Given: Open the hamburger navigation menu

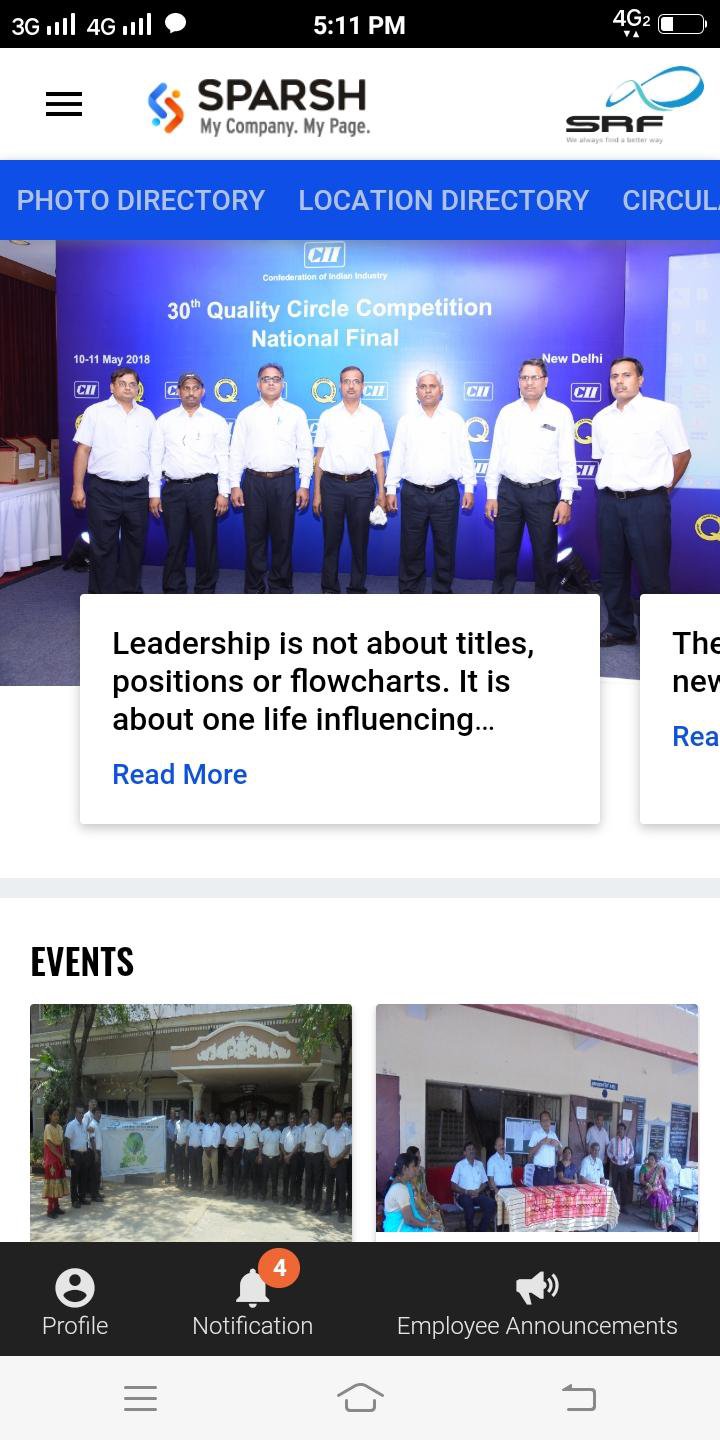Looking at the screenshot, I should (x=64, y=104).
